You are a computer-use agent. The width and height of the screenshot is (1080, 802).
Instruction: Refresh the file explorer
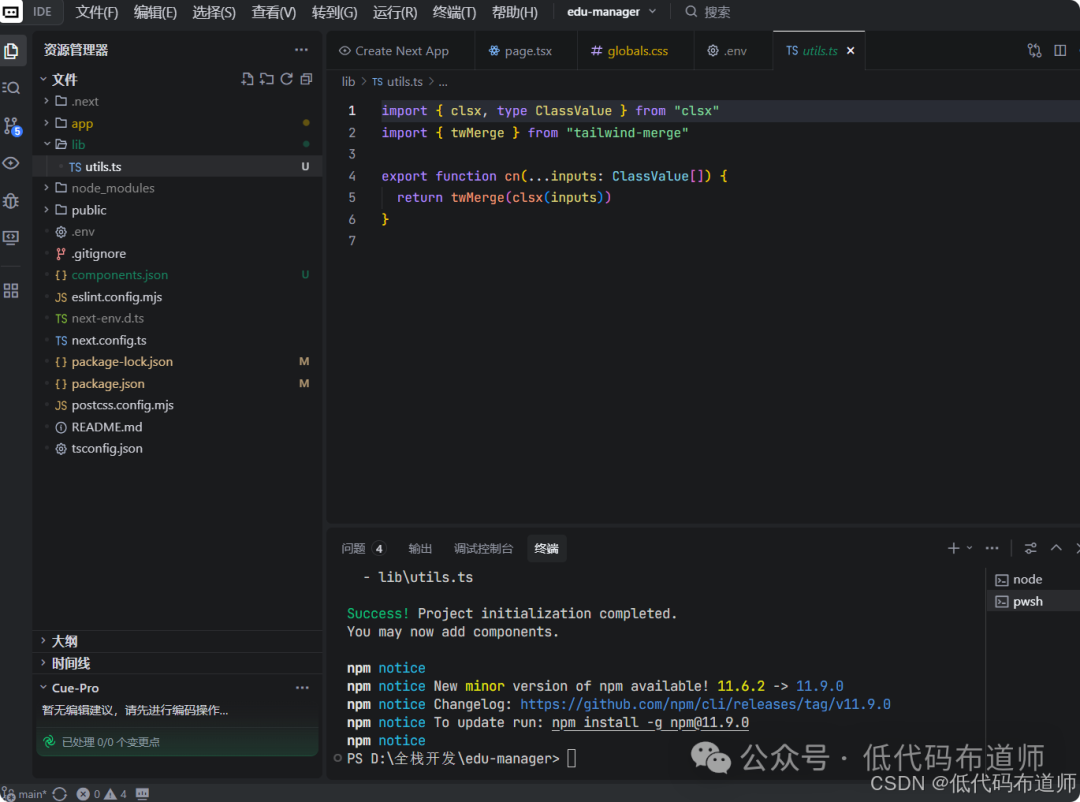point(287,79)
